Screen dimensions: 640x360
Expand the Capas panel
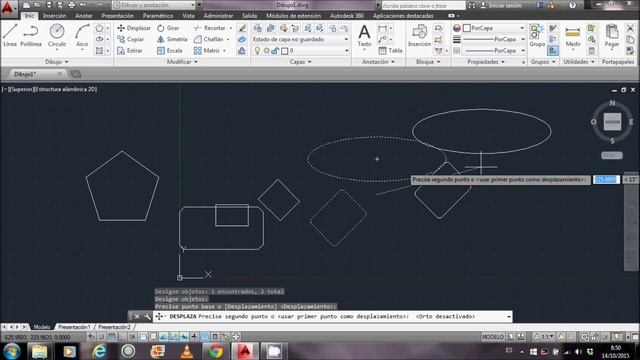[300, 62]
